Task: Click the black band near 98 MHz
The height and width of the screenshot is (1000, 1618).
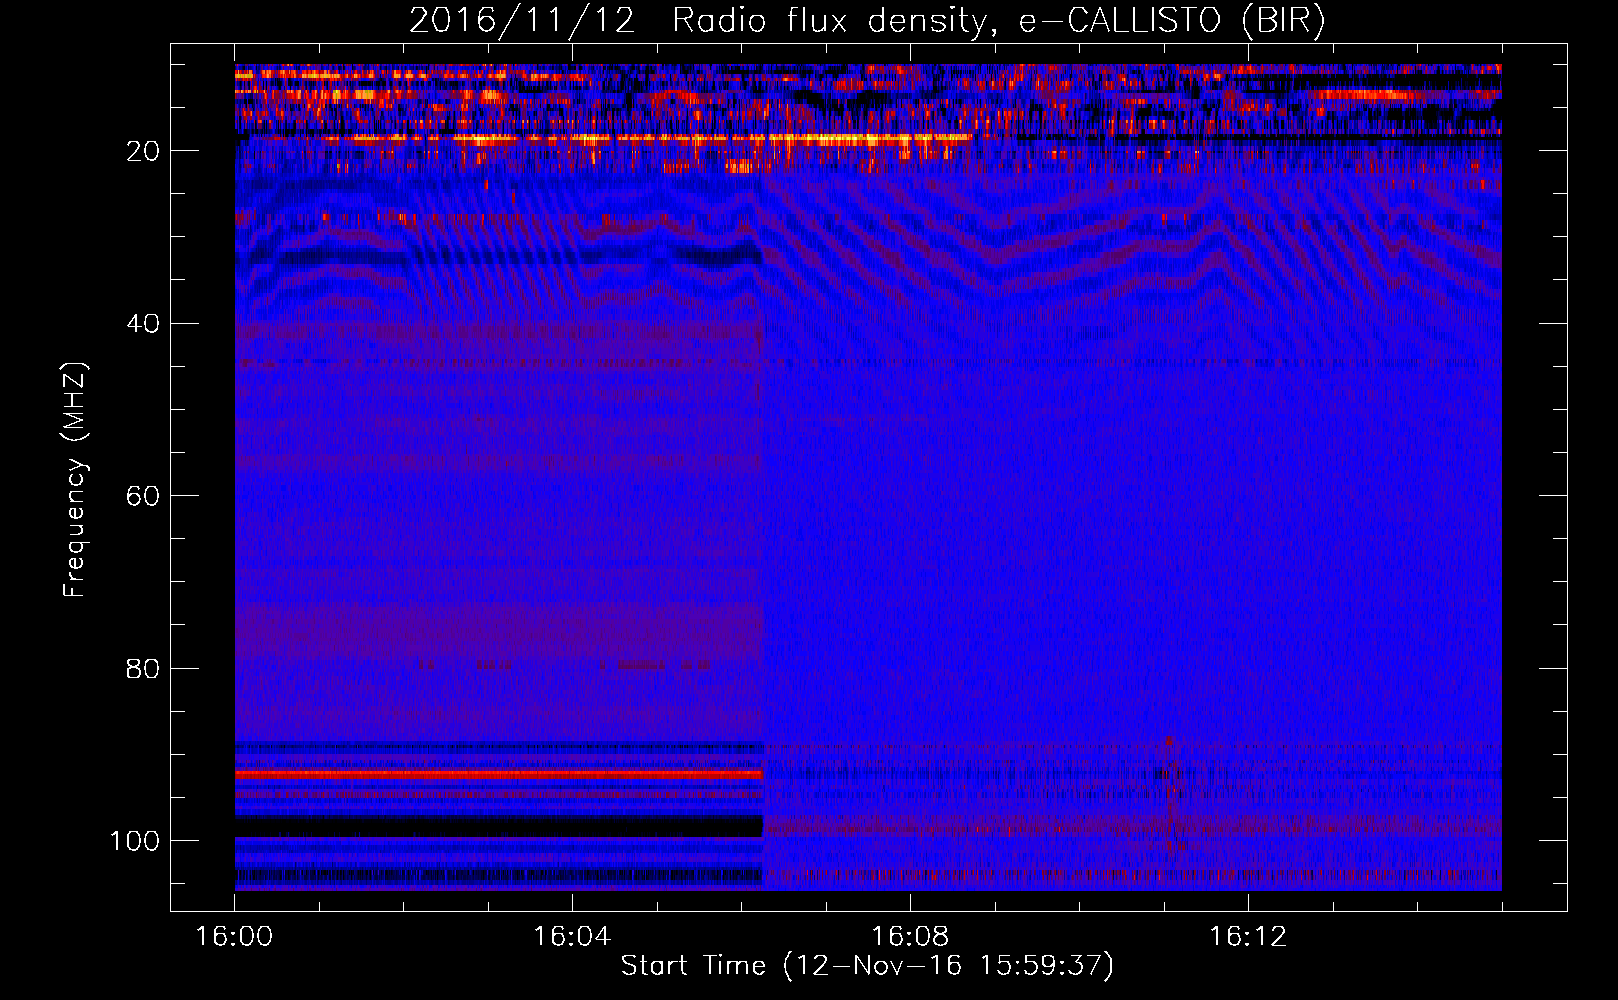Action: tap(499, 827)
